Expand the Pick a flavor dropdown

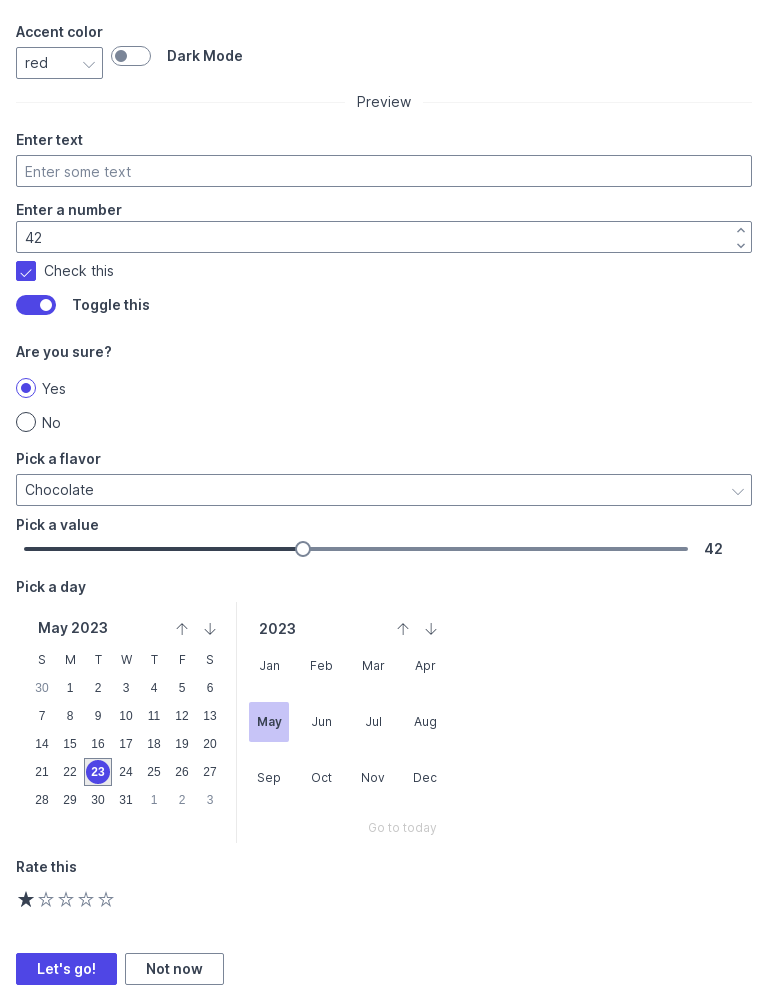point(384,490)
